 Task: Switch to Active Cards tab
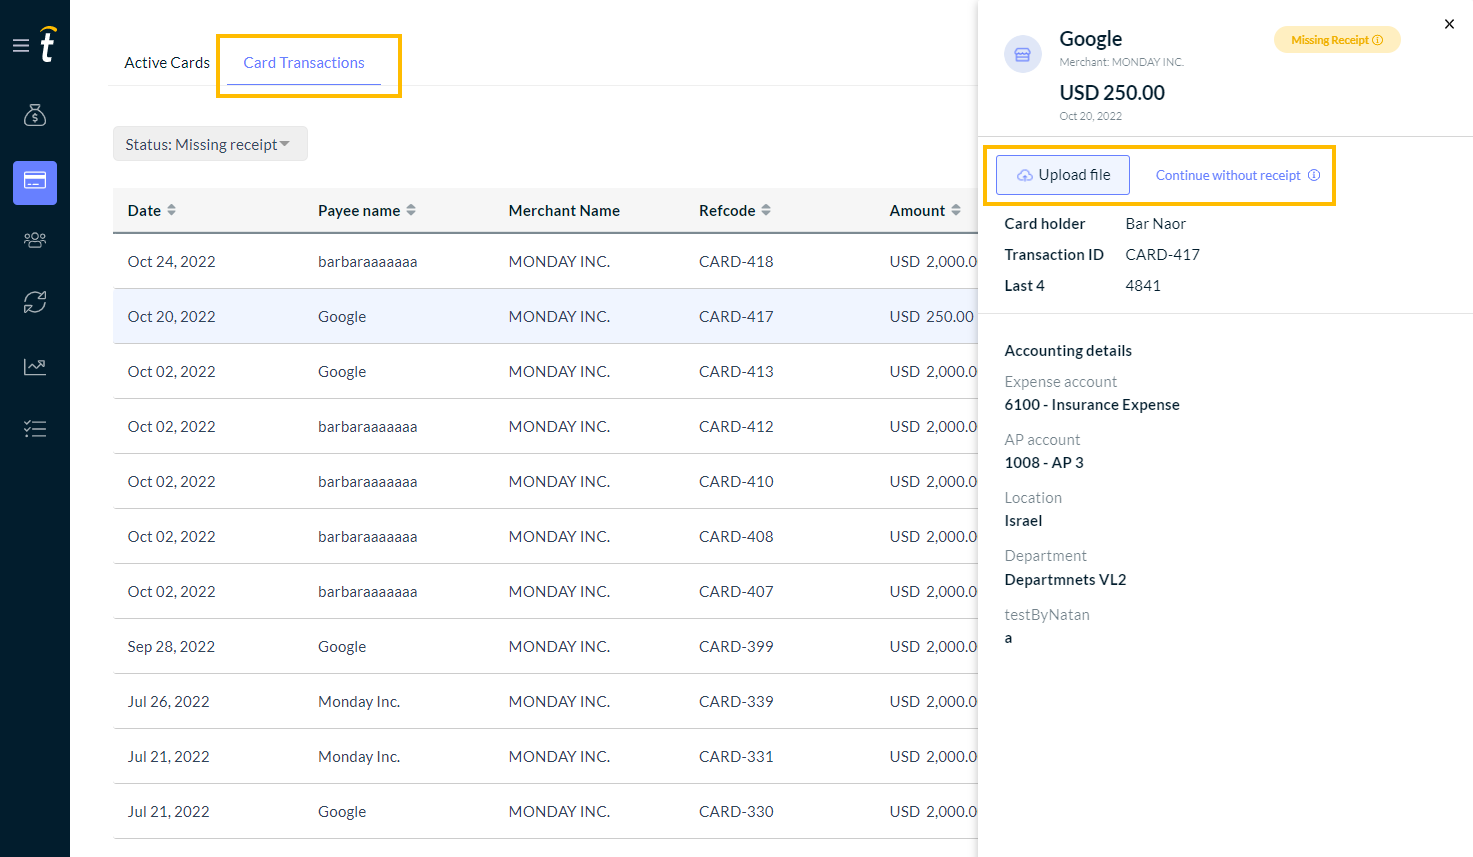click(x=167, y=62)
